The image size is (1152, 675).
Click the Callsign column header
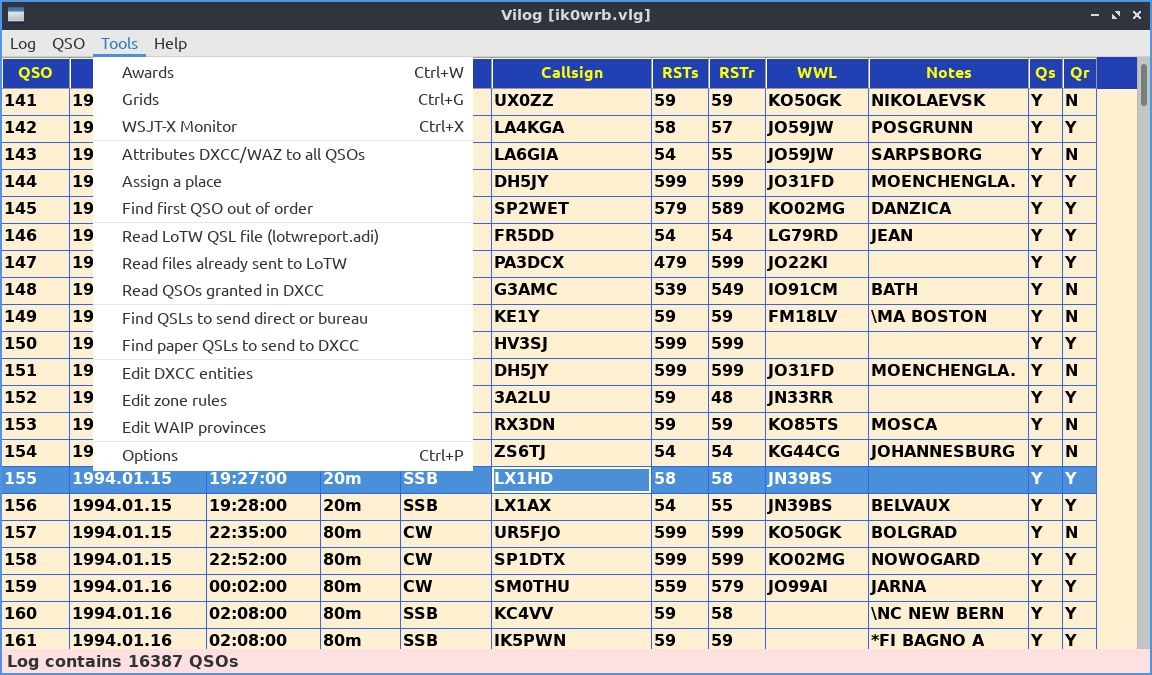click(572, 73)
